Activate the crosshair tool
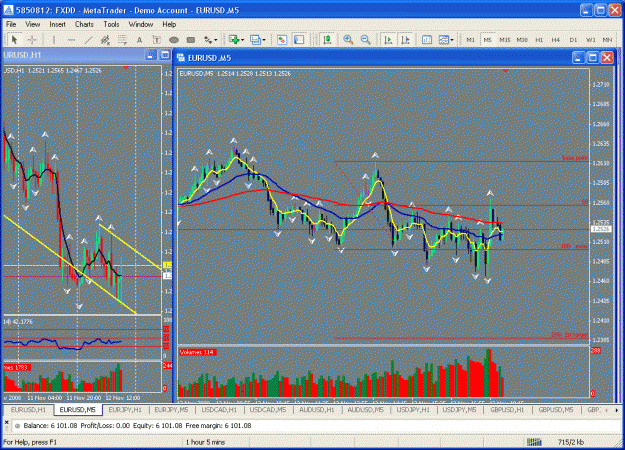 [x=32, y=39]
